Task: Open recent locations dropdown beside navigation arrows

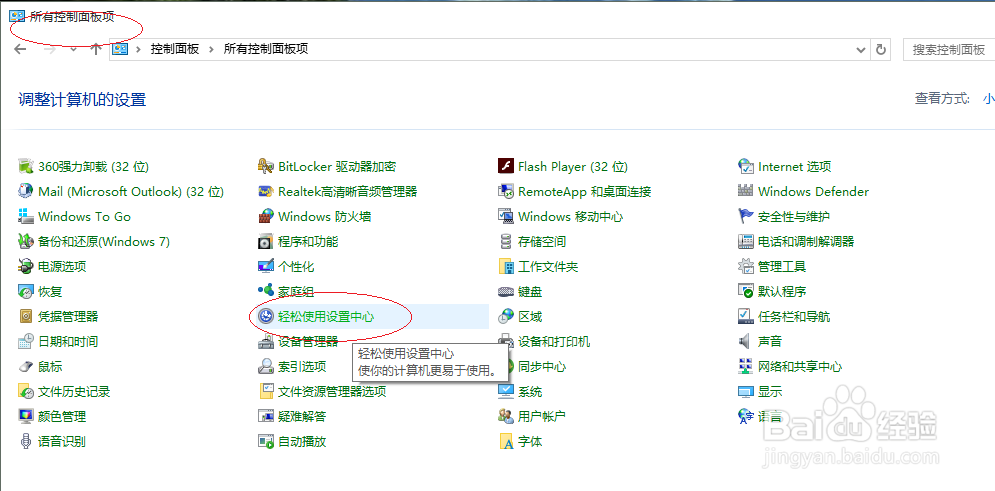Action: point(73,49)
